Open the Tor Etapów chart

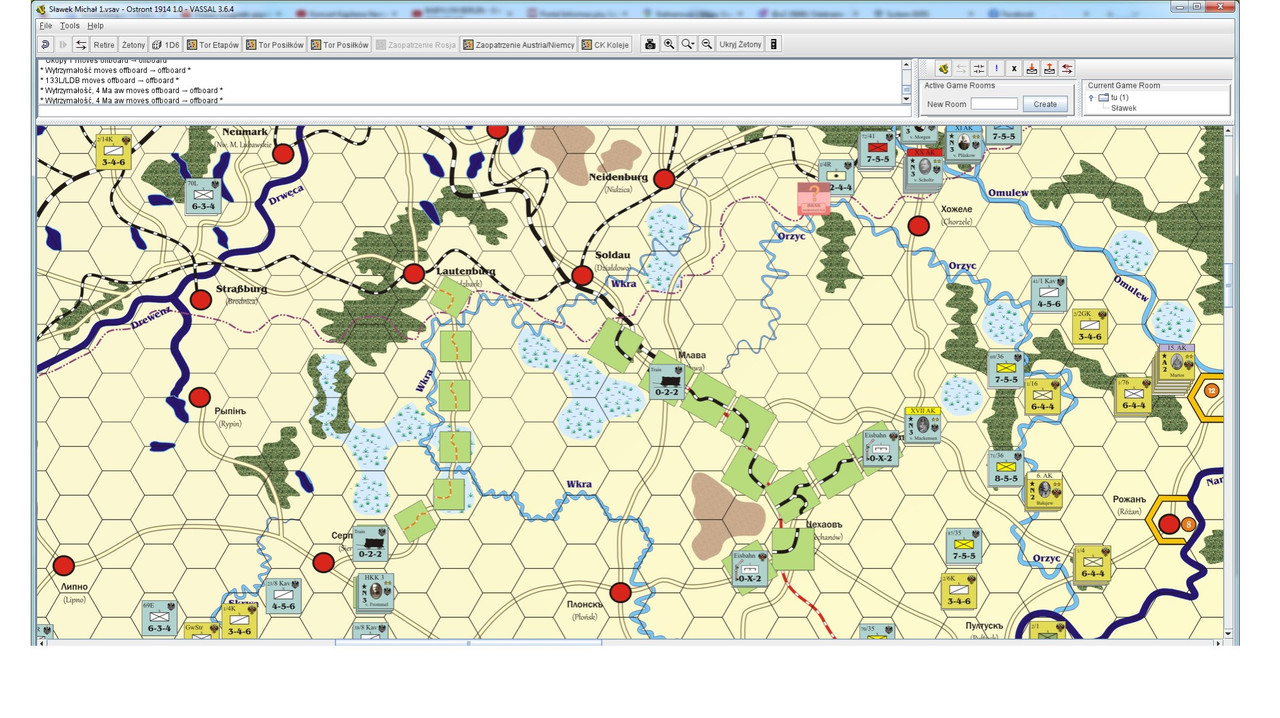[214, 45]
